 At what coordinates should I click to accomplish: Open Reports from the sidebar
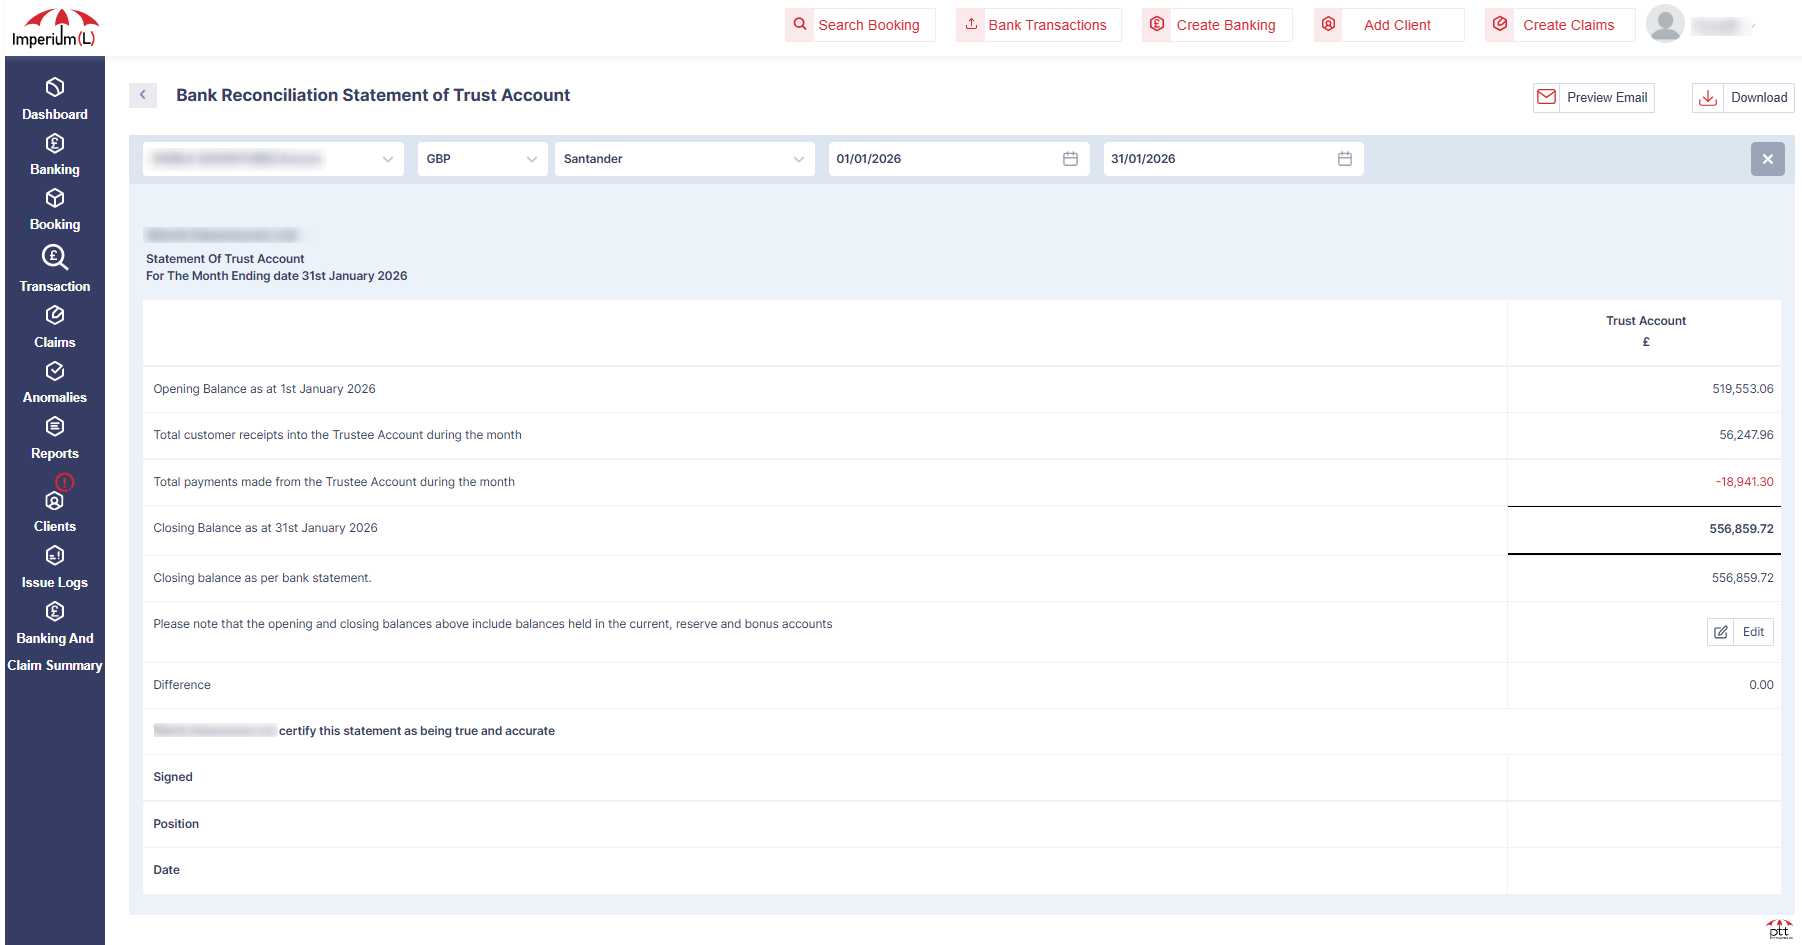[55, 426]
